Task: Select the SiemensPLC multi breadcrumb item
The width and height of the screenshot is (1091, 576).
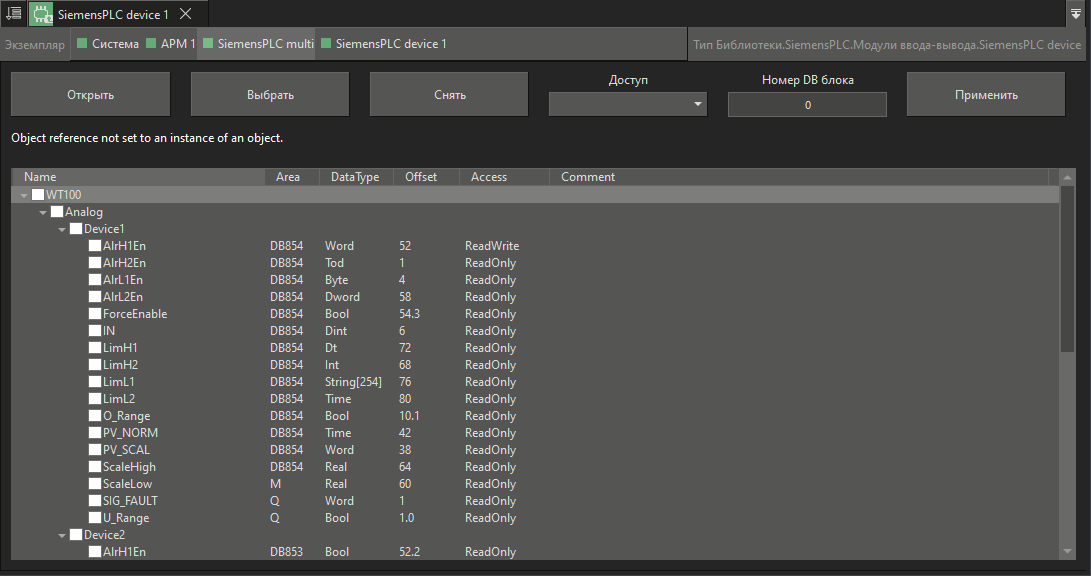Action: click(x=258, y=44)
